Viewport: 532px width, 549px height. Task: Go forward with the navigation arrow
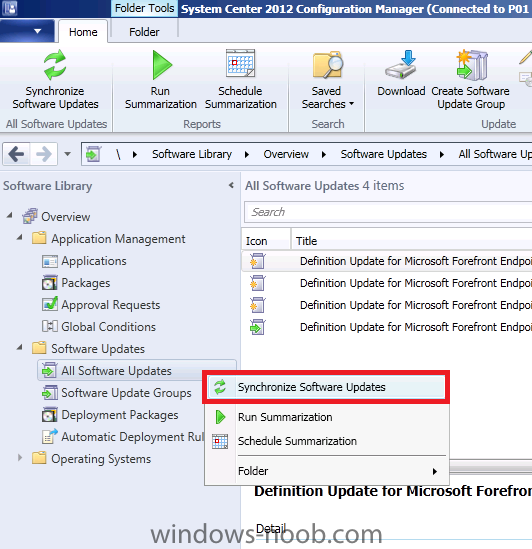pyautogui.click(x=43, y=154)
